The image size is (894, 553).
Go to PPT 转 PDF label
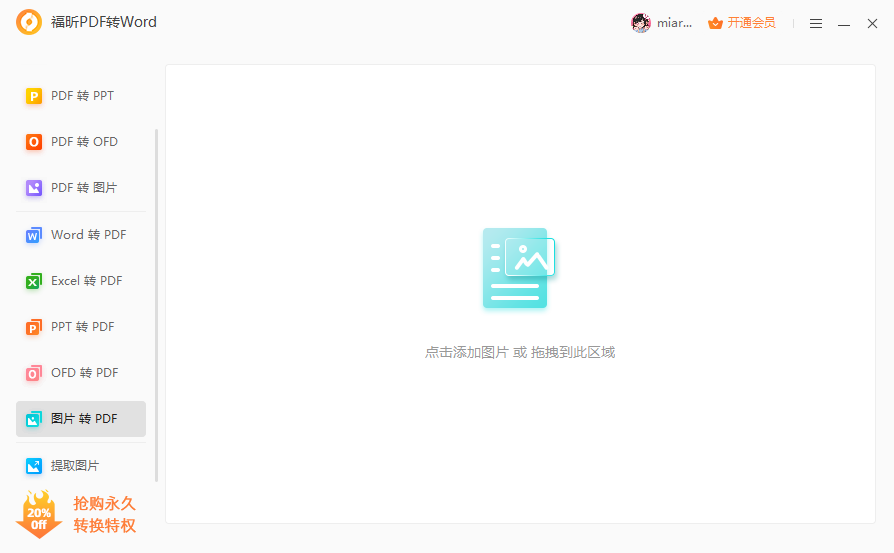coord(83,327)
